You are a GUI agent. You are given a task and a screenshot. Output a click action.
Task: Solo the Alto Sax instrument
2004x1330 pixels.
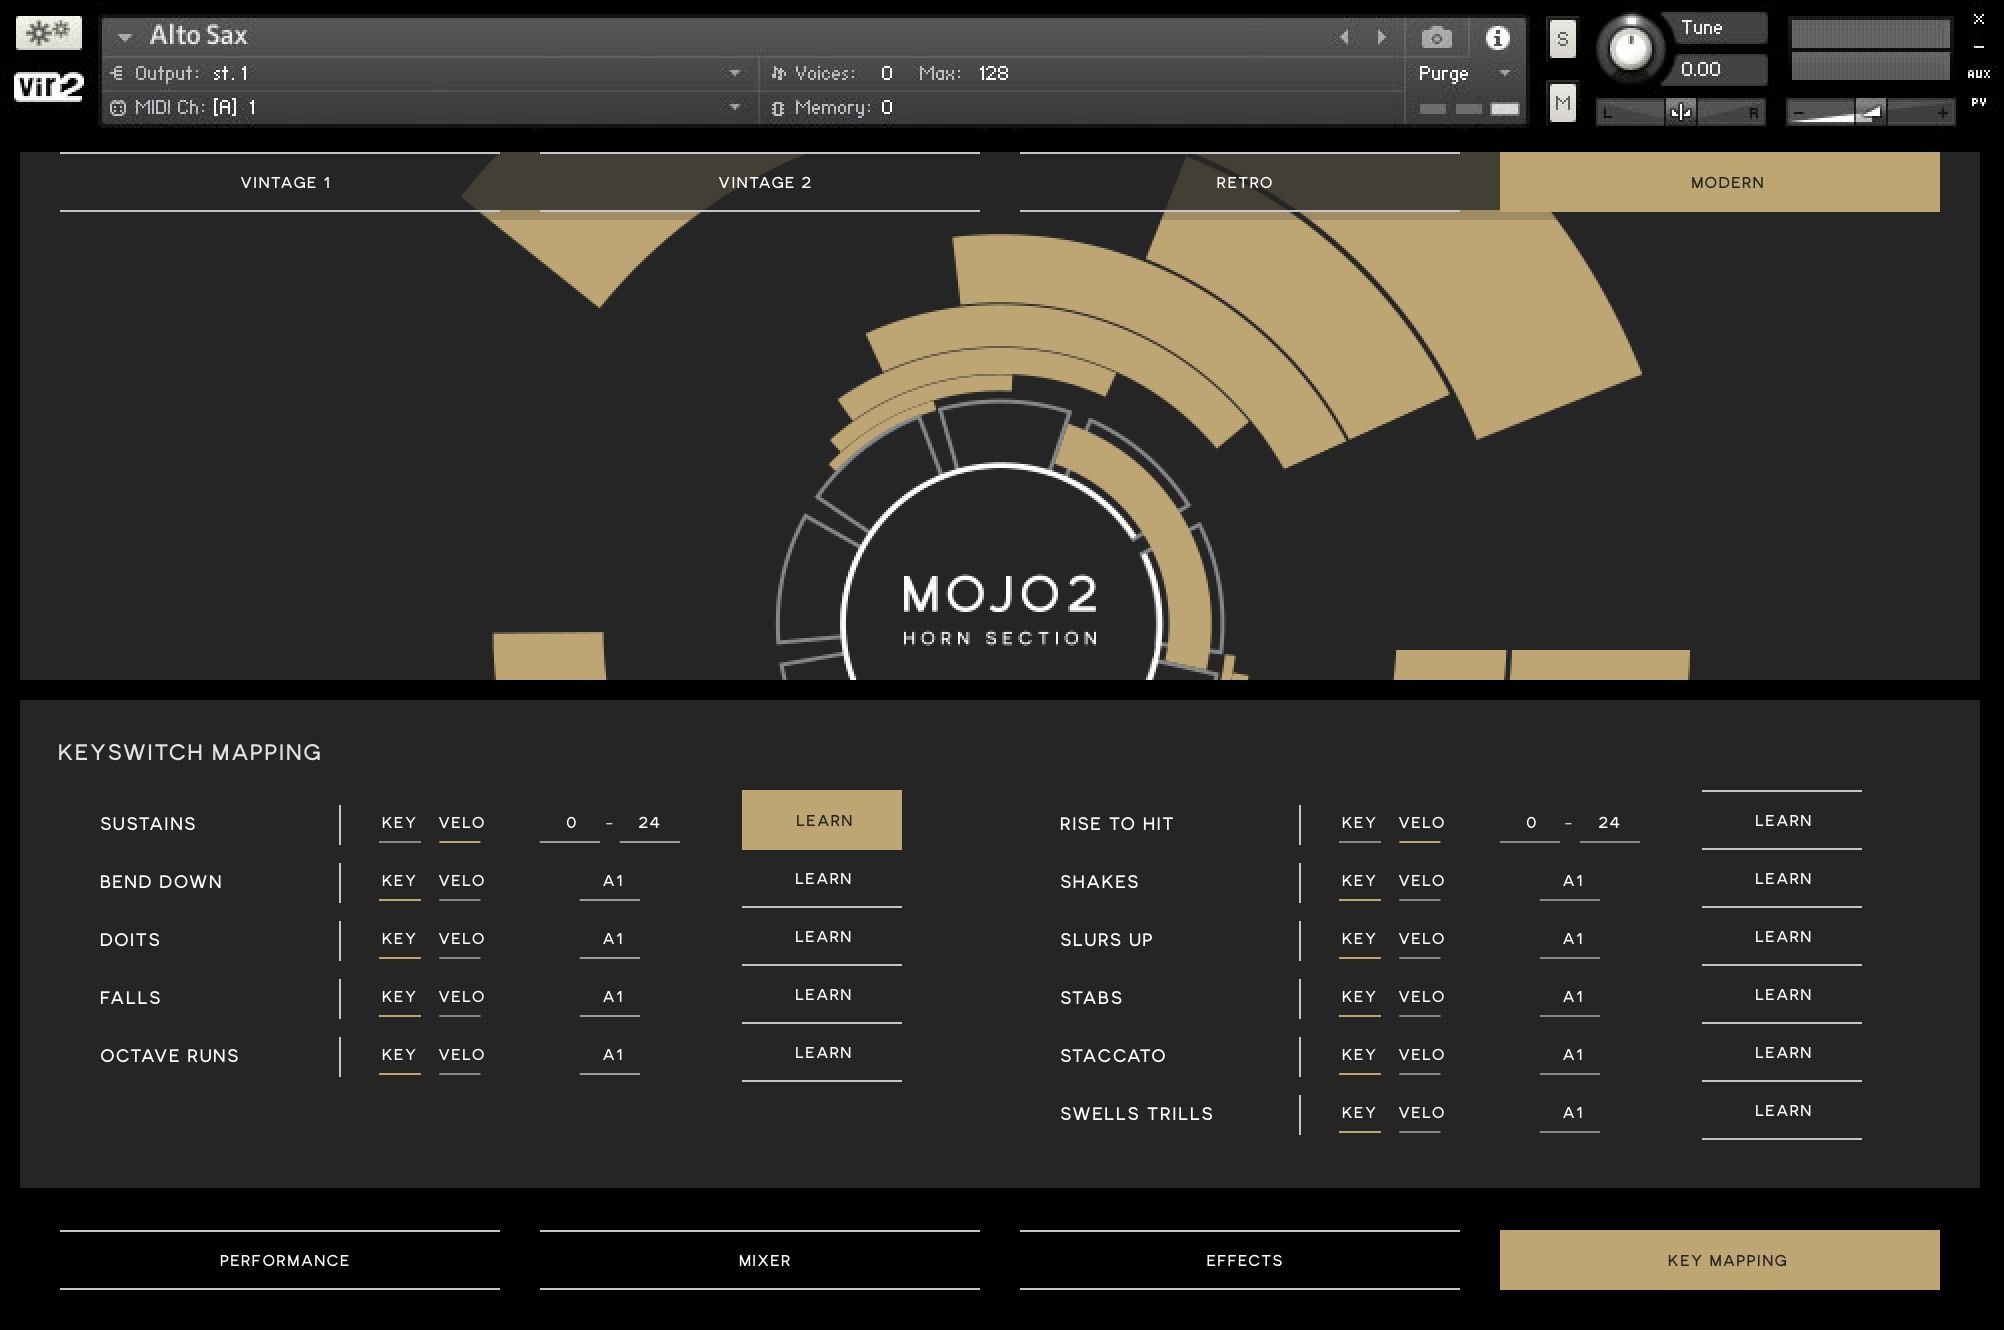(x=1562, y=39)
